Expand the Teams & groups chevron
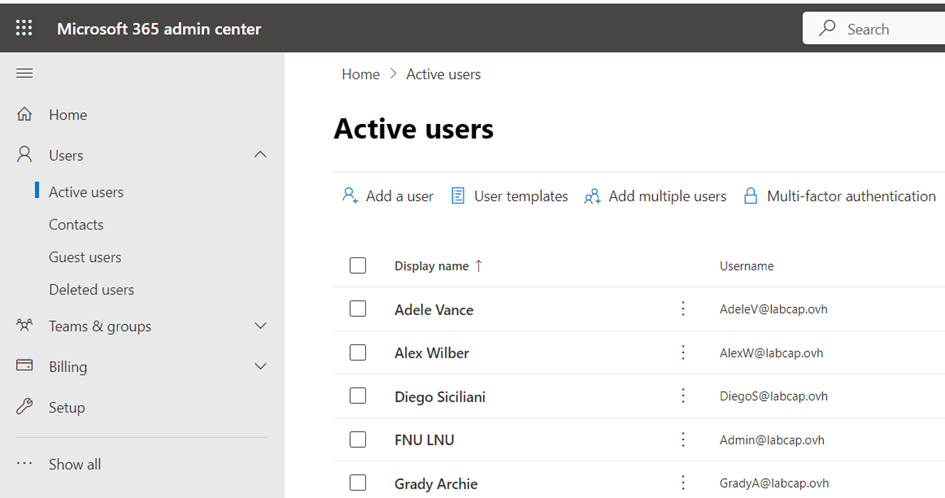 click(x=260, y=326)
